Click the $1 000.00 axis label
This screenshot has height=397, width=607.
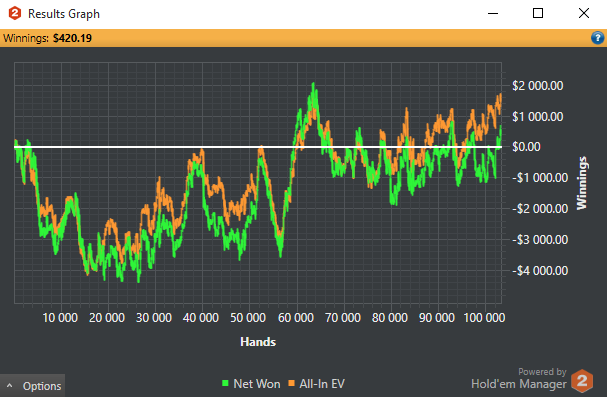(x=537, y=116)
